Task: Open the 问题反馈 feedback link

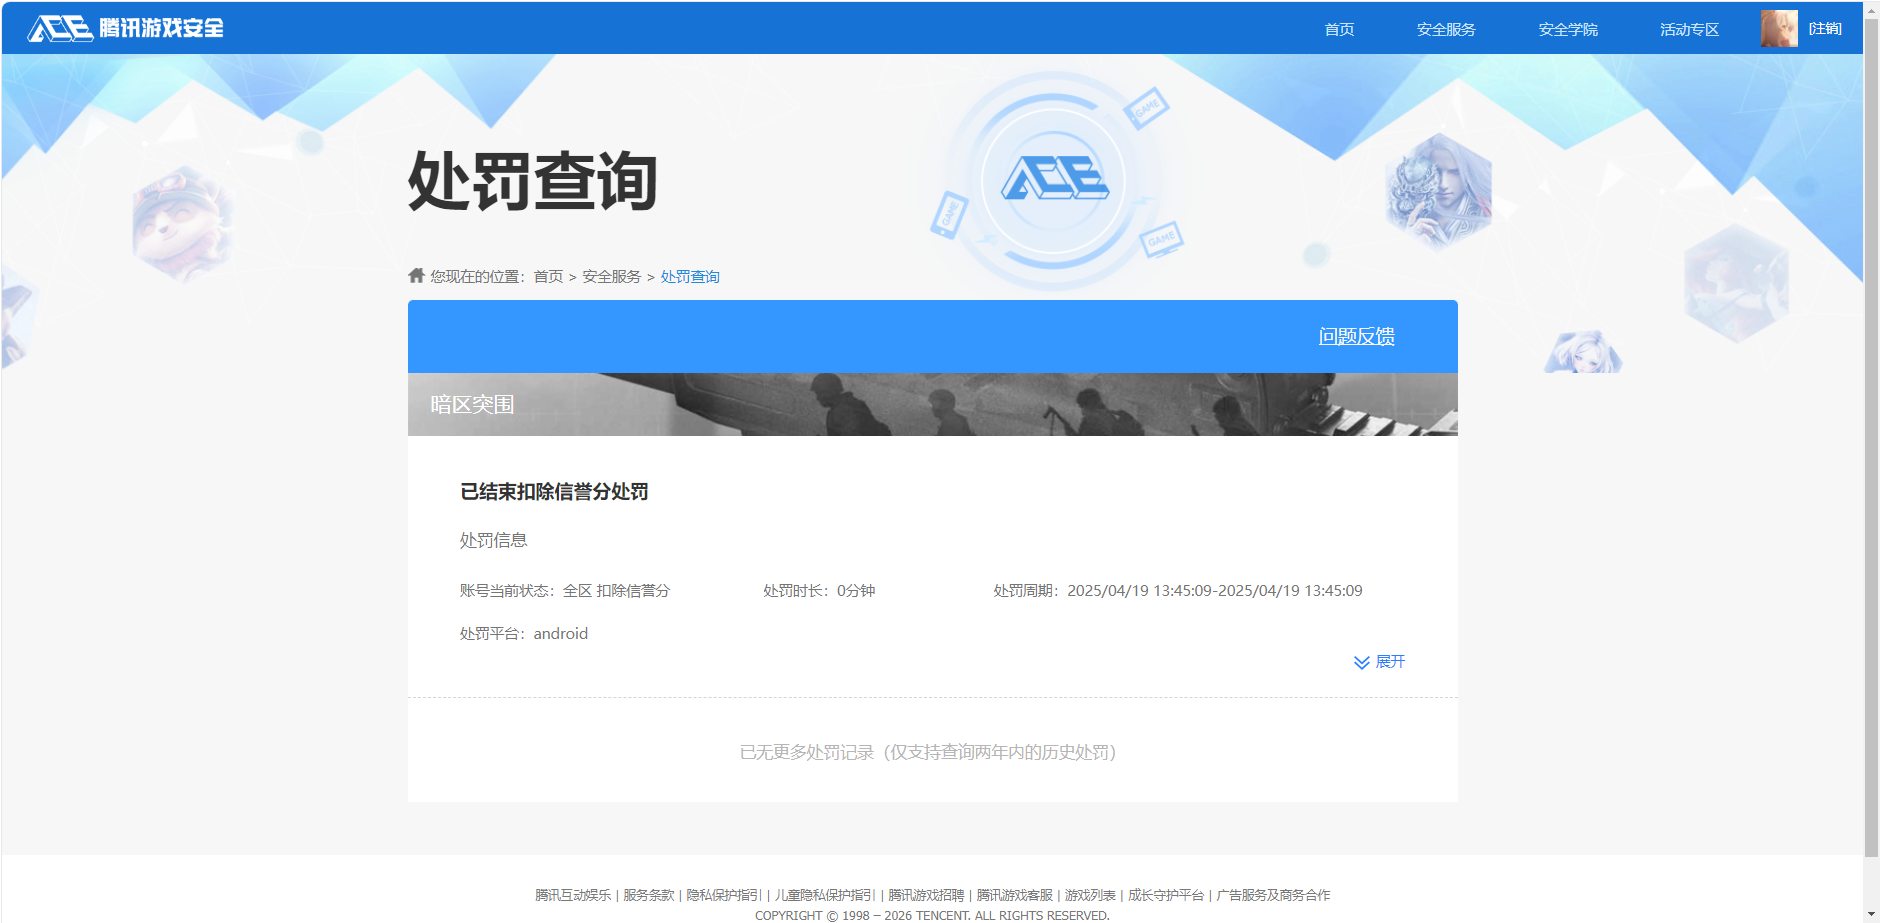Action: 1357,337
